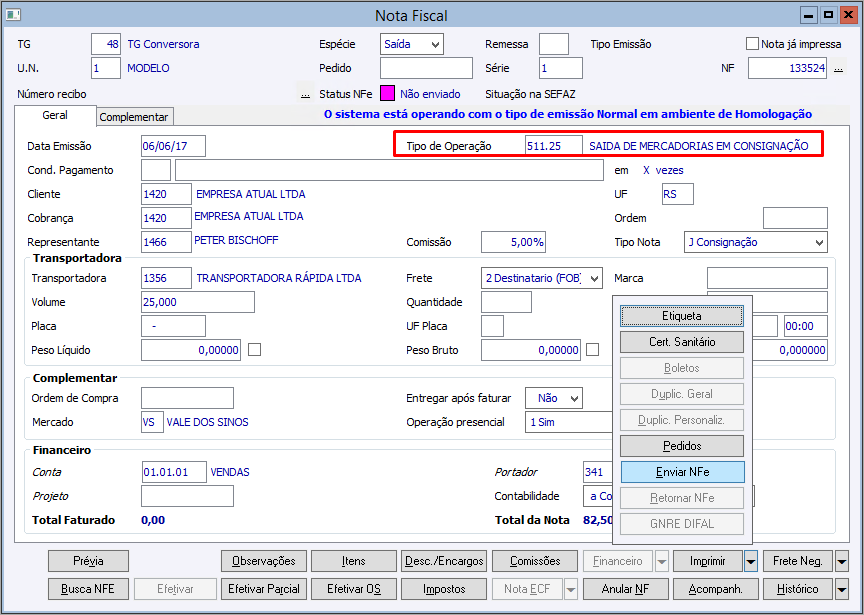
Task: Open the Frete dropdown '2 Destinatario (FOB)'
Action: pyautogui.click(x=542, y=278)
